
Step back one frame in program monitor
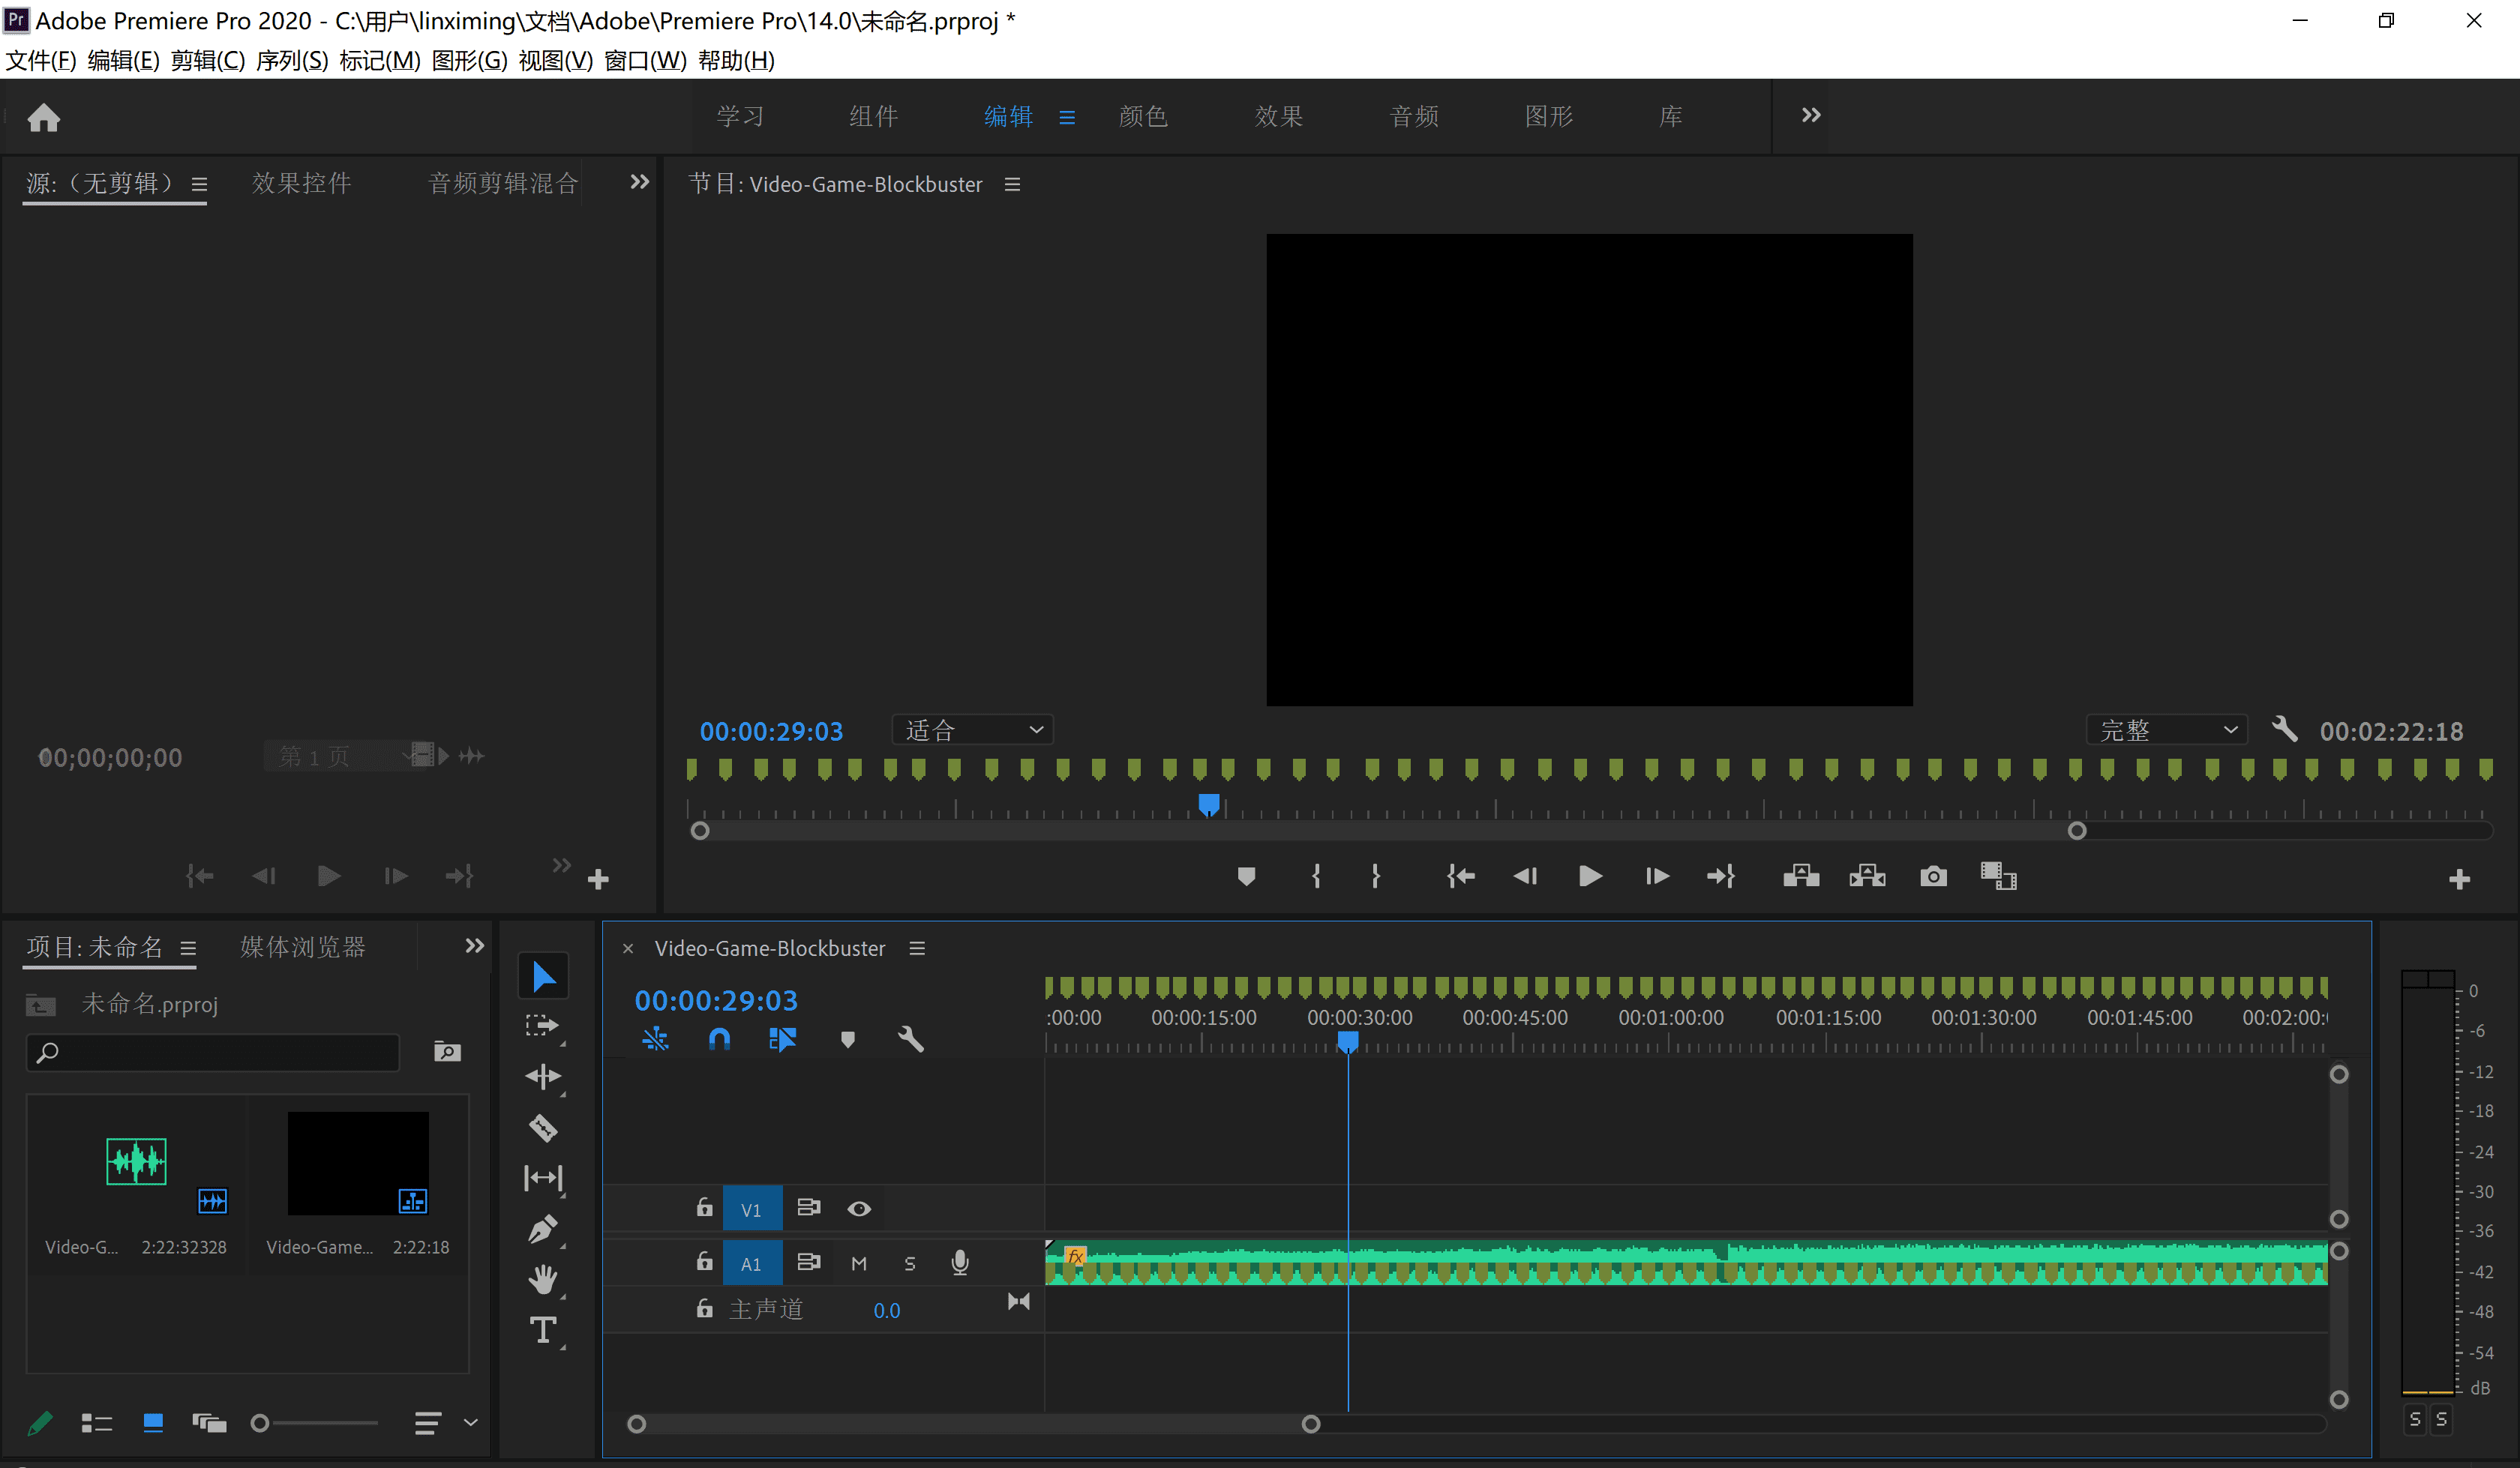point(1525,876)
